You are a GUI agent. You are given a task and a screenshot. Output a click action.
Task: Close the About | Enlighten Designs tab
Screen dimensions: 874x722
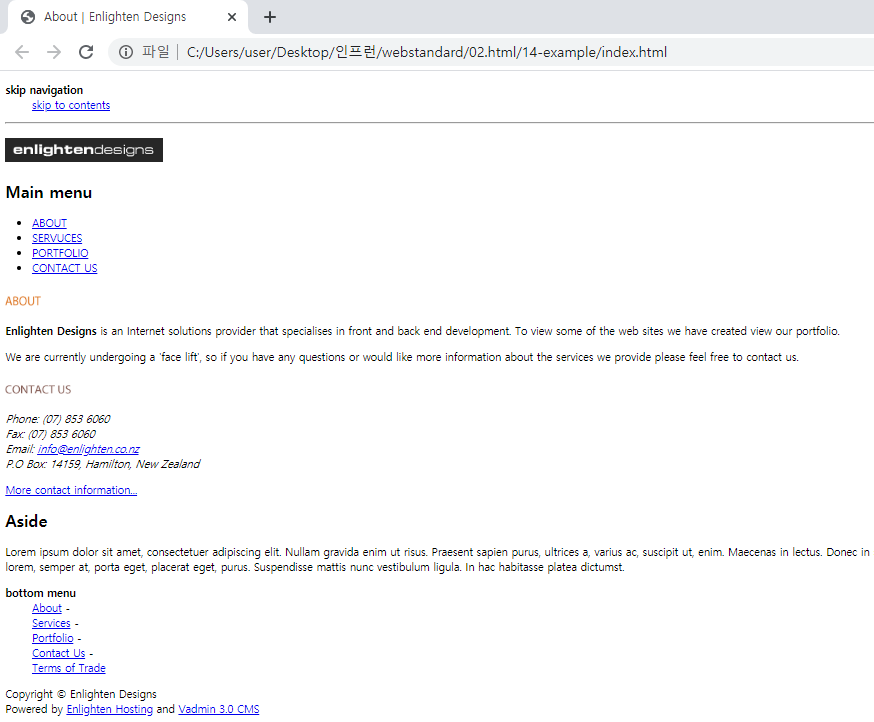(x=232, y=17)
